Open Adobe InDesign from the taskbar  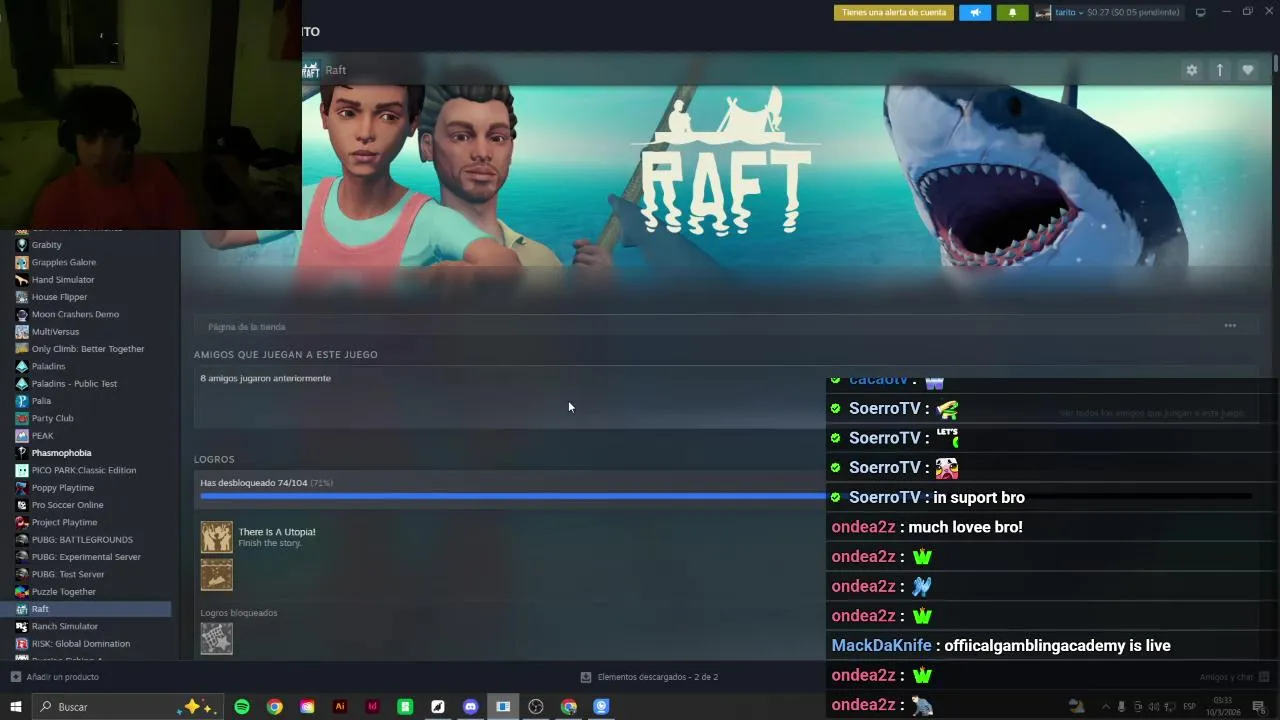pyautogui.click(x=372, y=707)
